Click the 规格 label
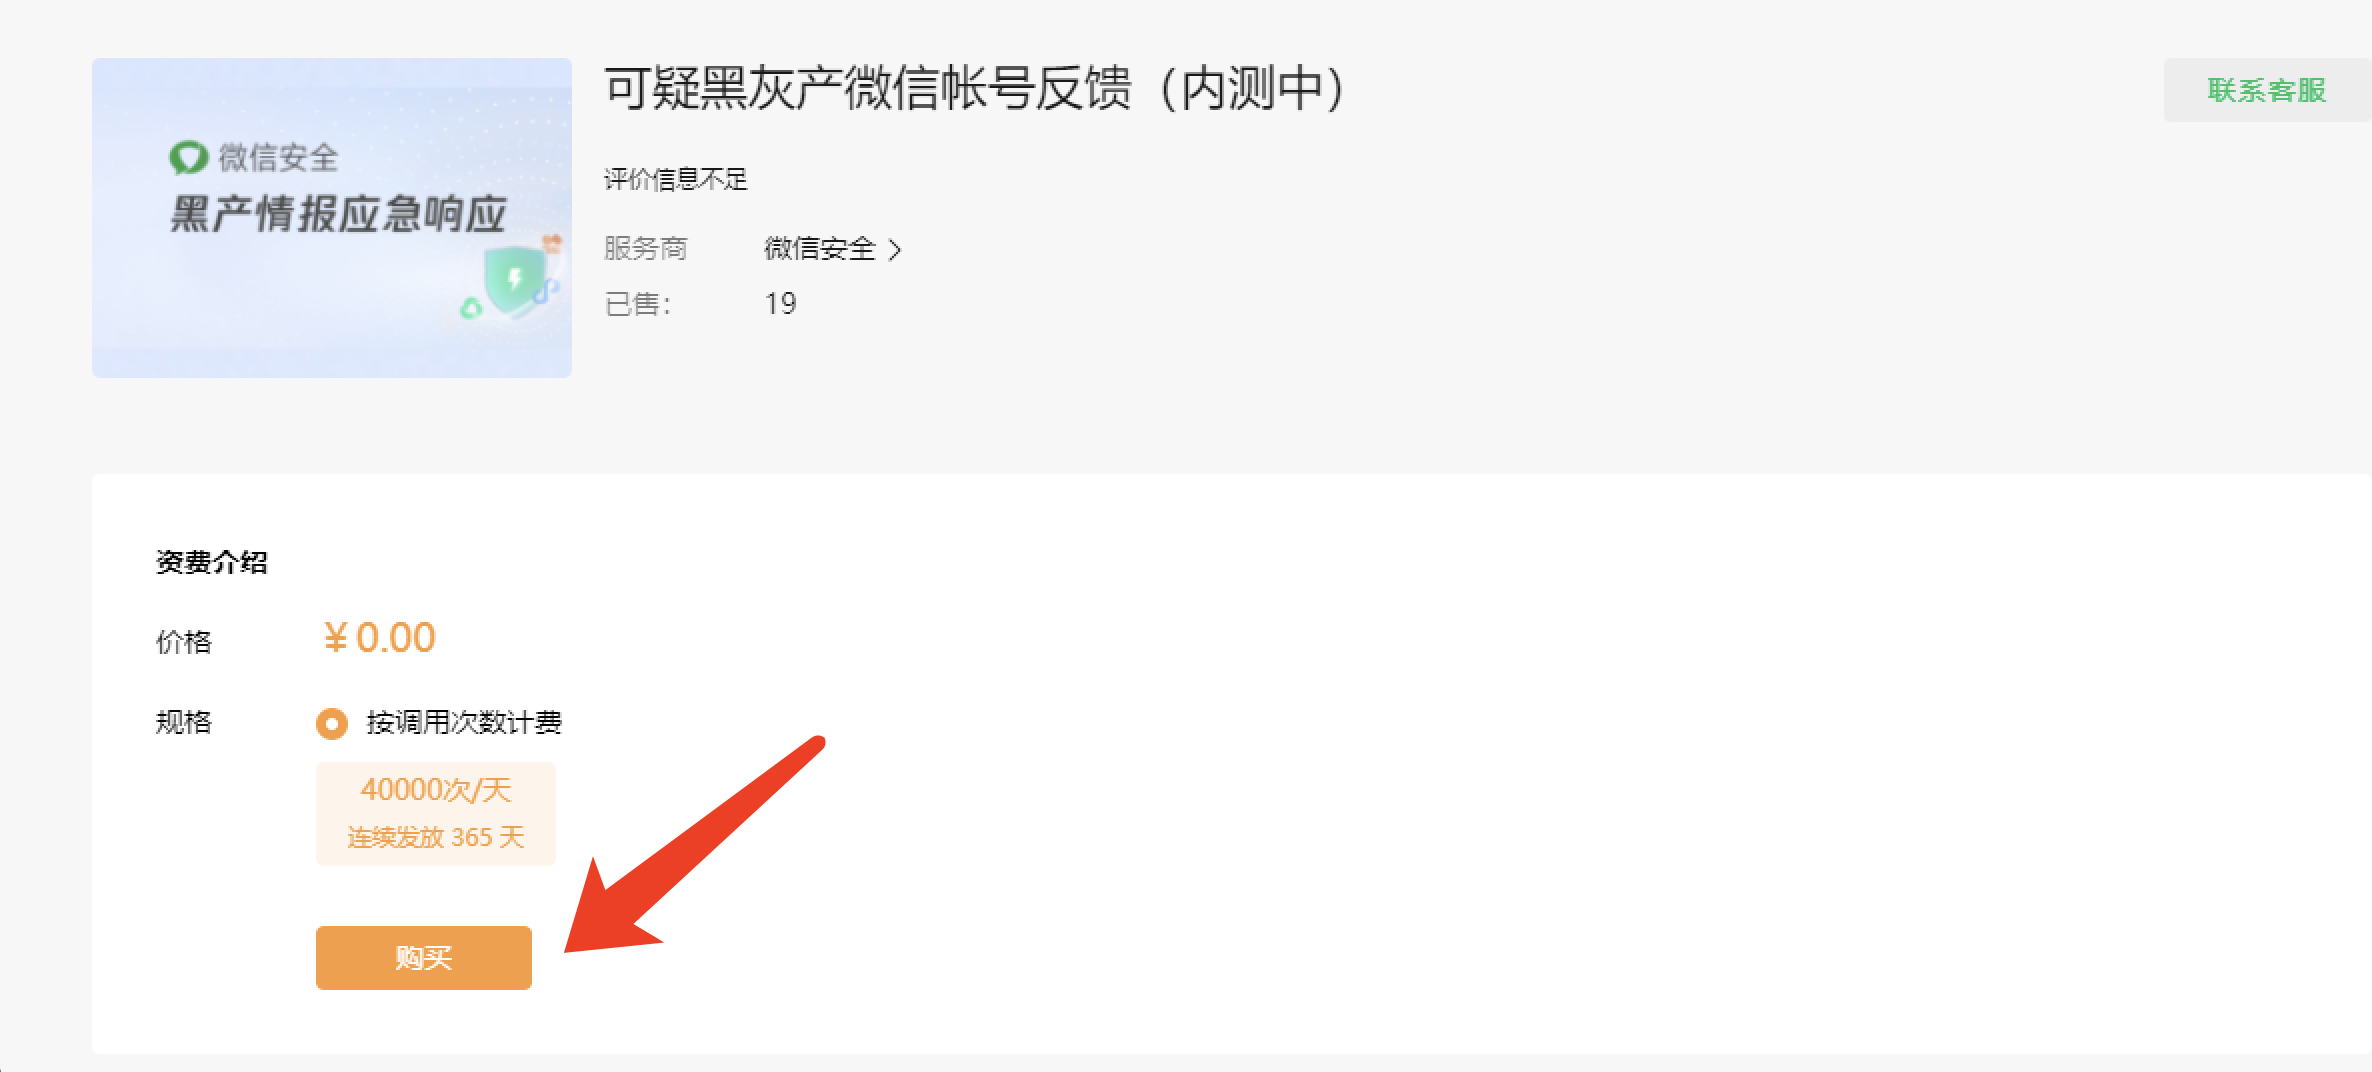2372x1072 pixels. 184,722
